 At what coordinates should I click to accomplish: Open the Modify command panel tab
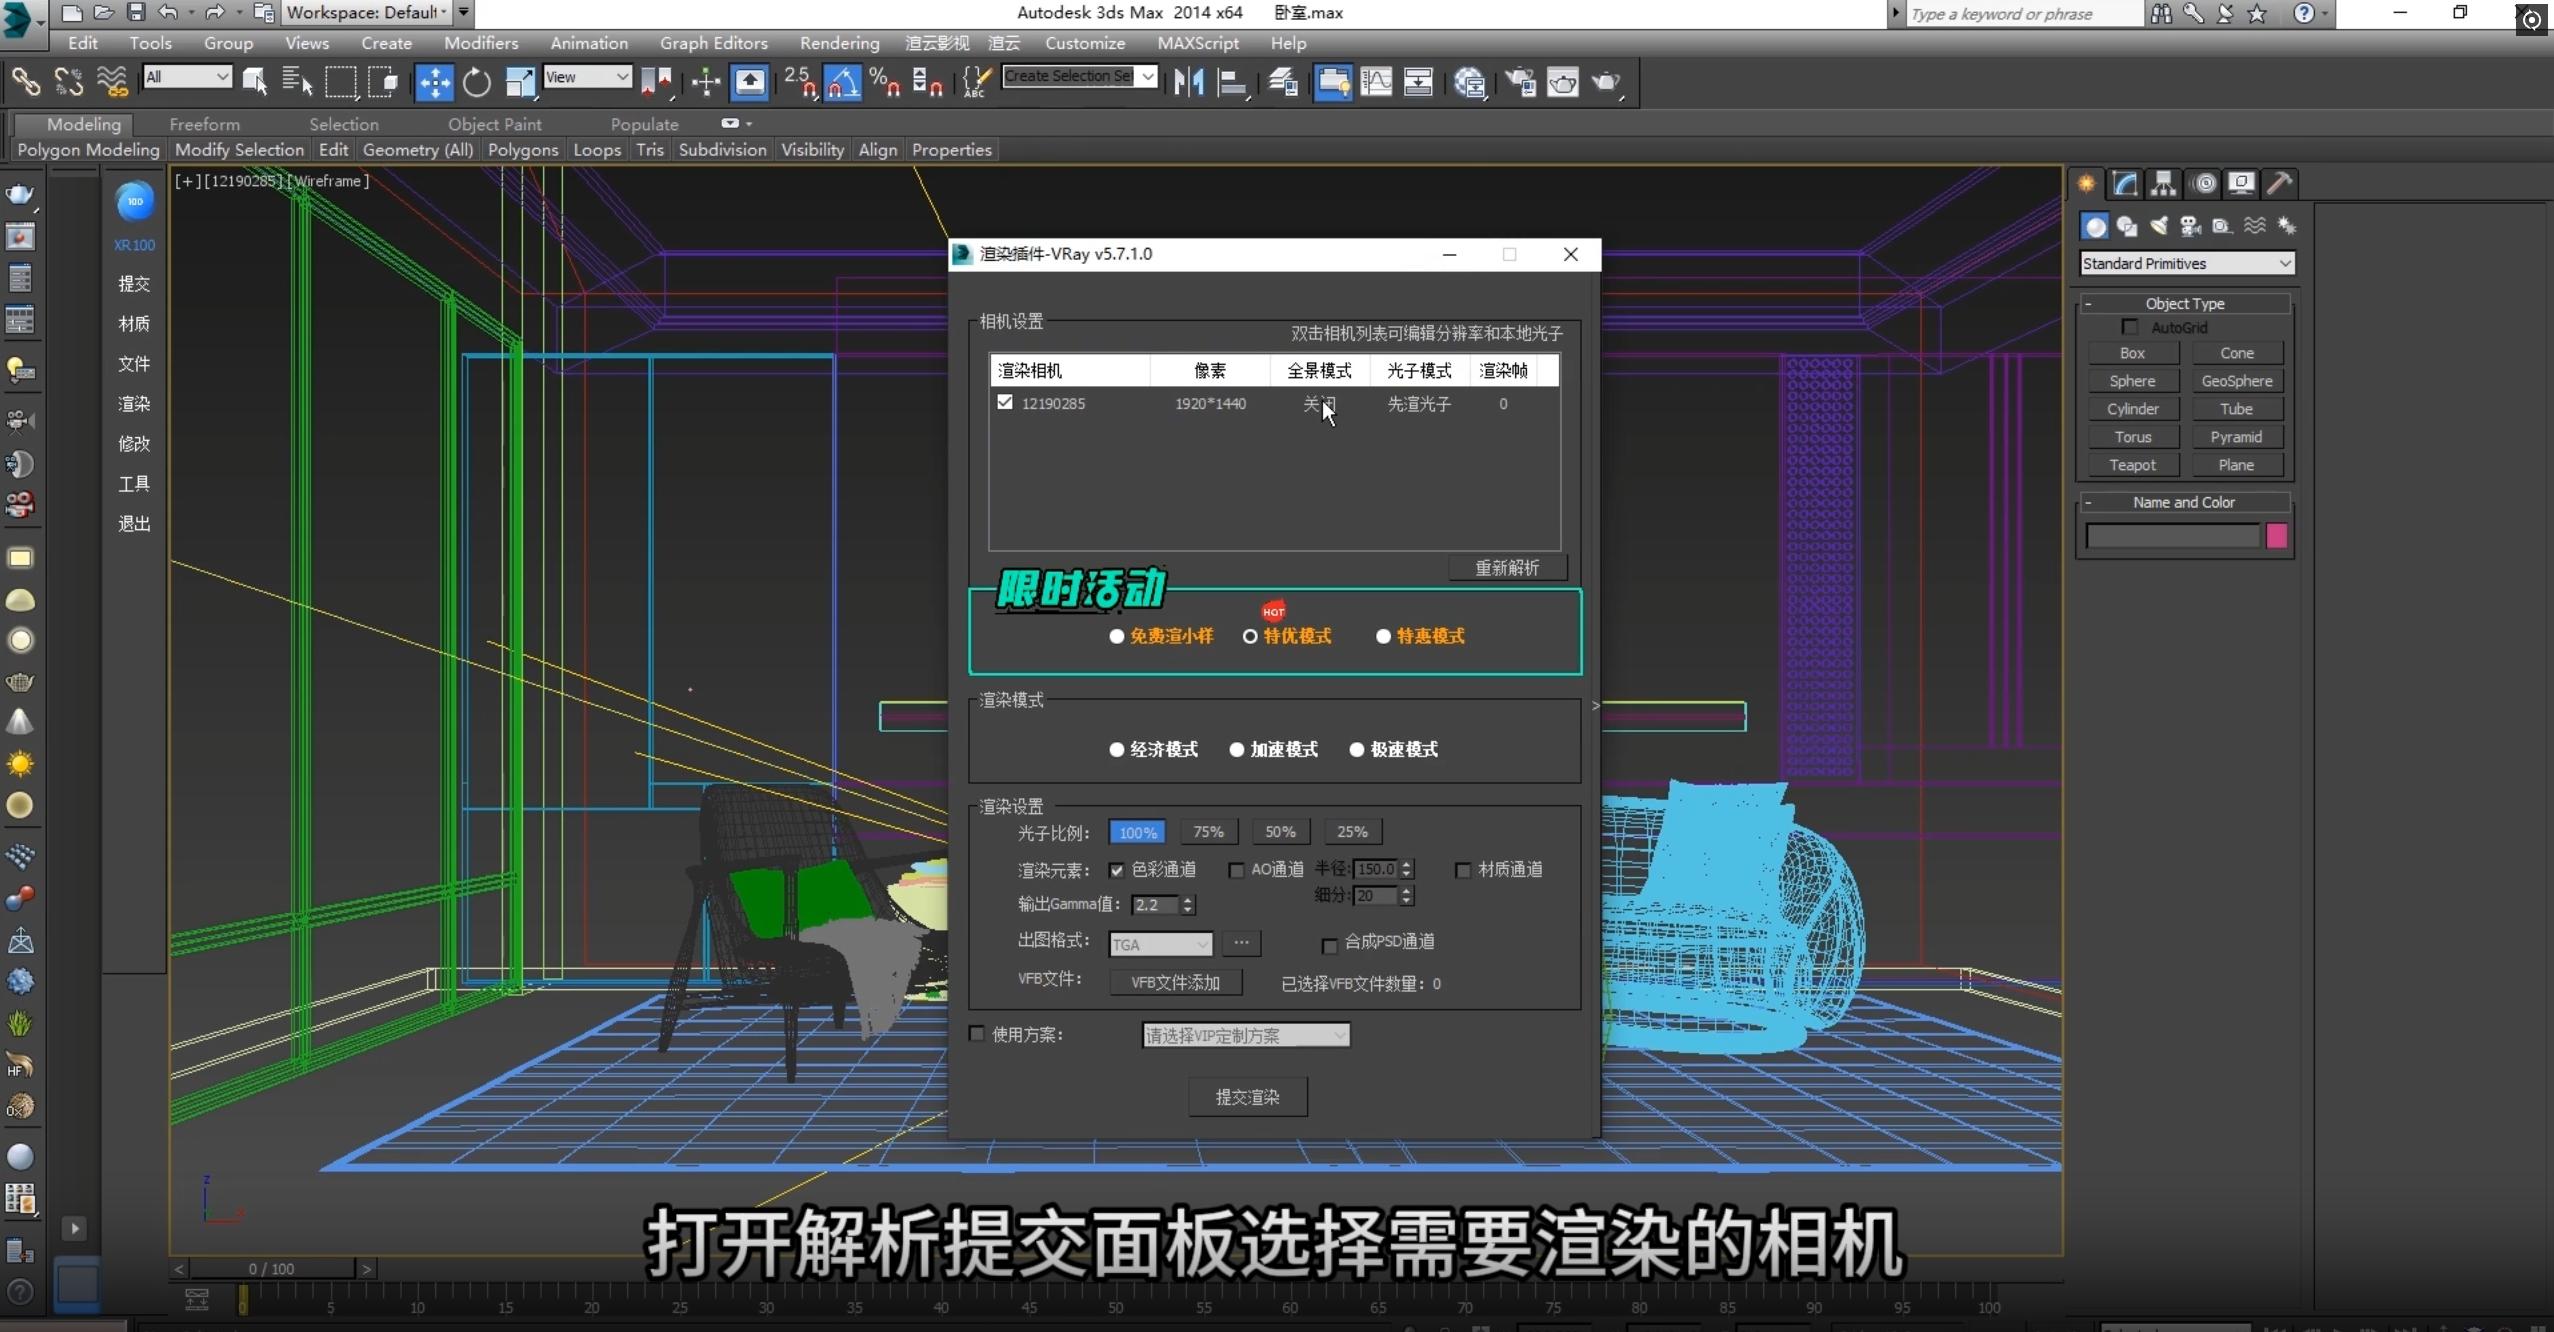tap(2125, 184)
